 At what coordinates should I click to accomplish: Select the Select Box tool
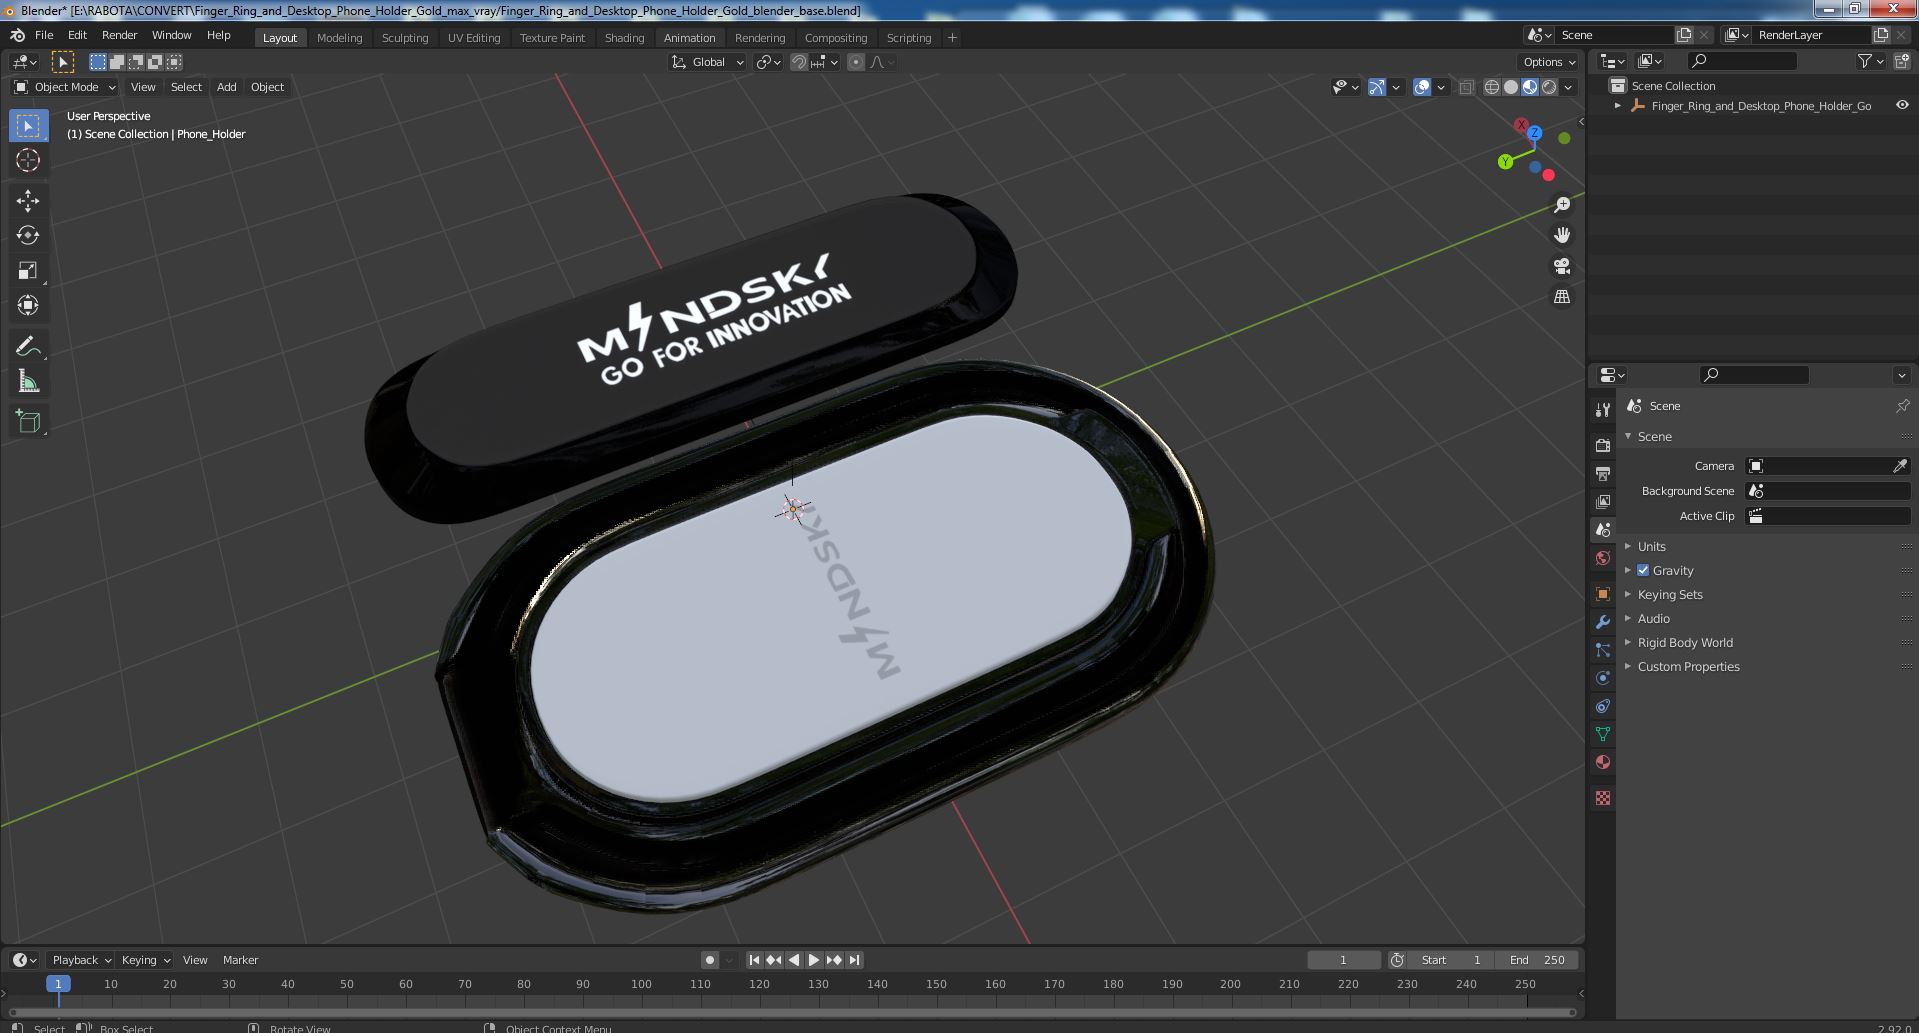[28, 126]
